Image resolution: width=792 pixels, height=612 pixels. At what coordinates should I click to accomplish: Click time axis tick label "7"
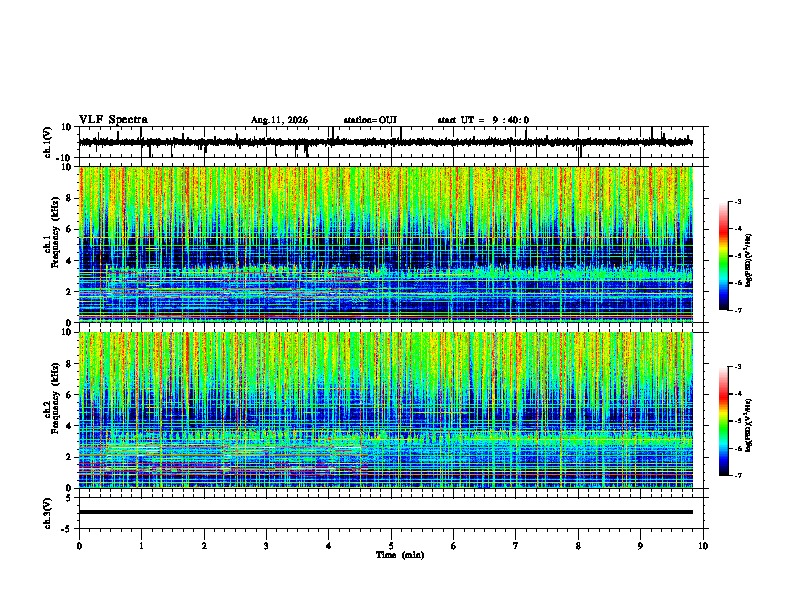tap(516, 546)
